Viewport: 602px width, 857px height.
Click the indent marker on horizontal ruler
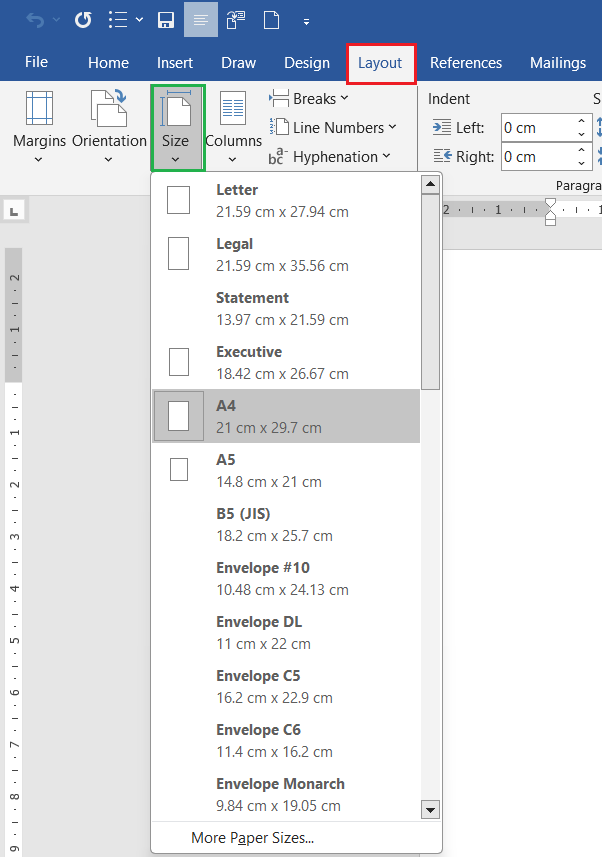point(551,212)
